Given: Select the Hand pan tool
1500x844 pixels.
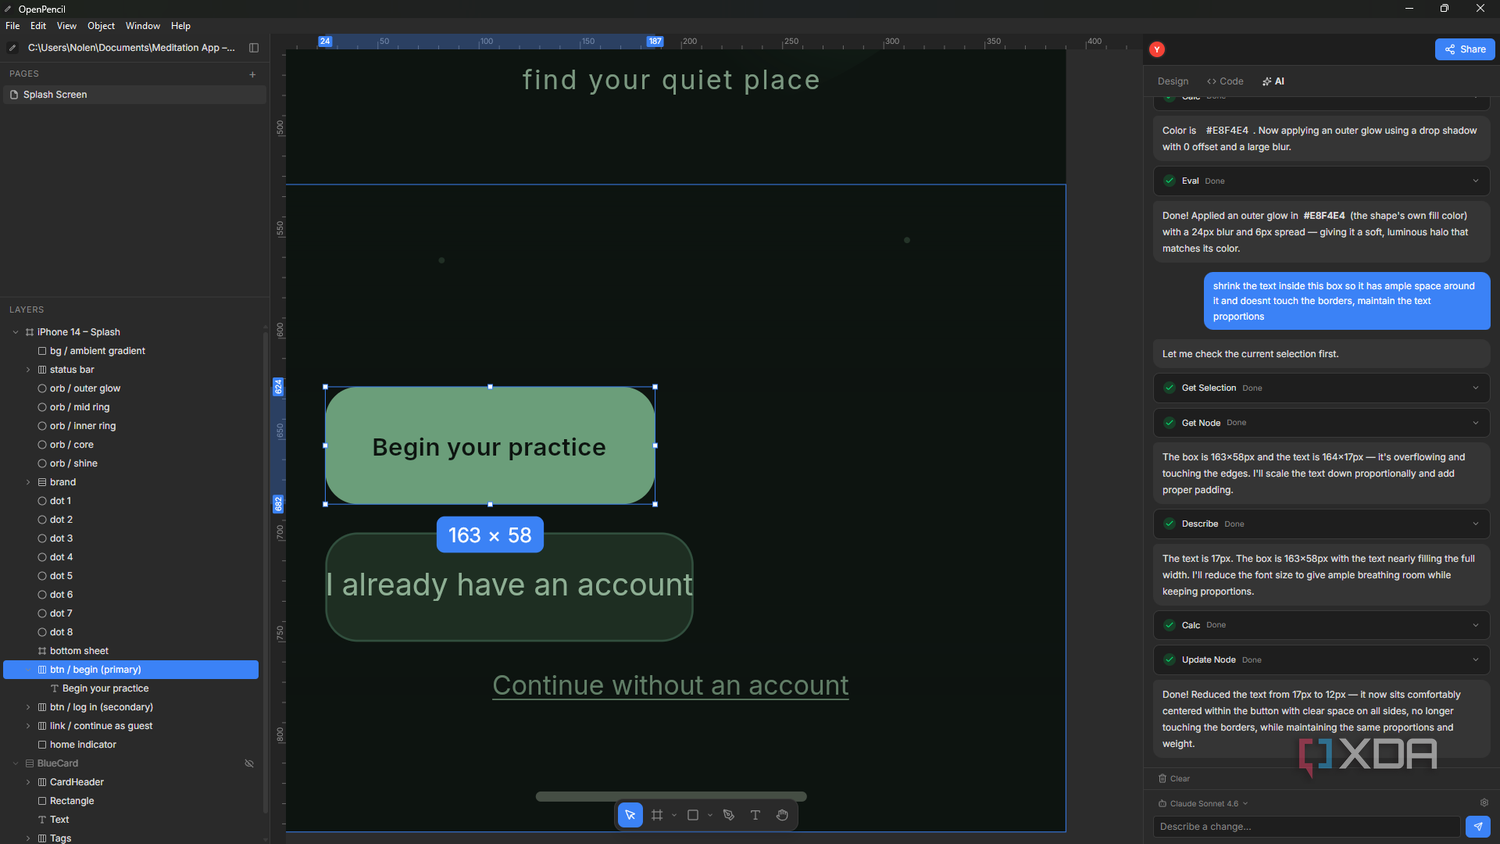Looking at the screenshot, I should coord(782,815).
